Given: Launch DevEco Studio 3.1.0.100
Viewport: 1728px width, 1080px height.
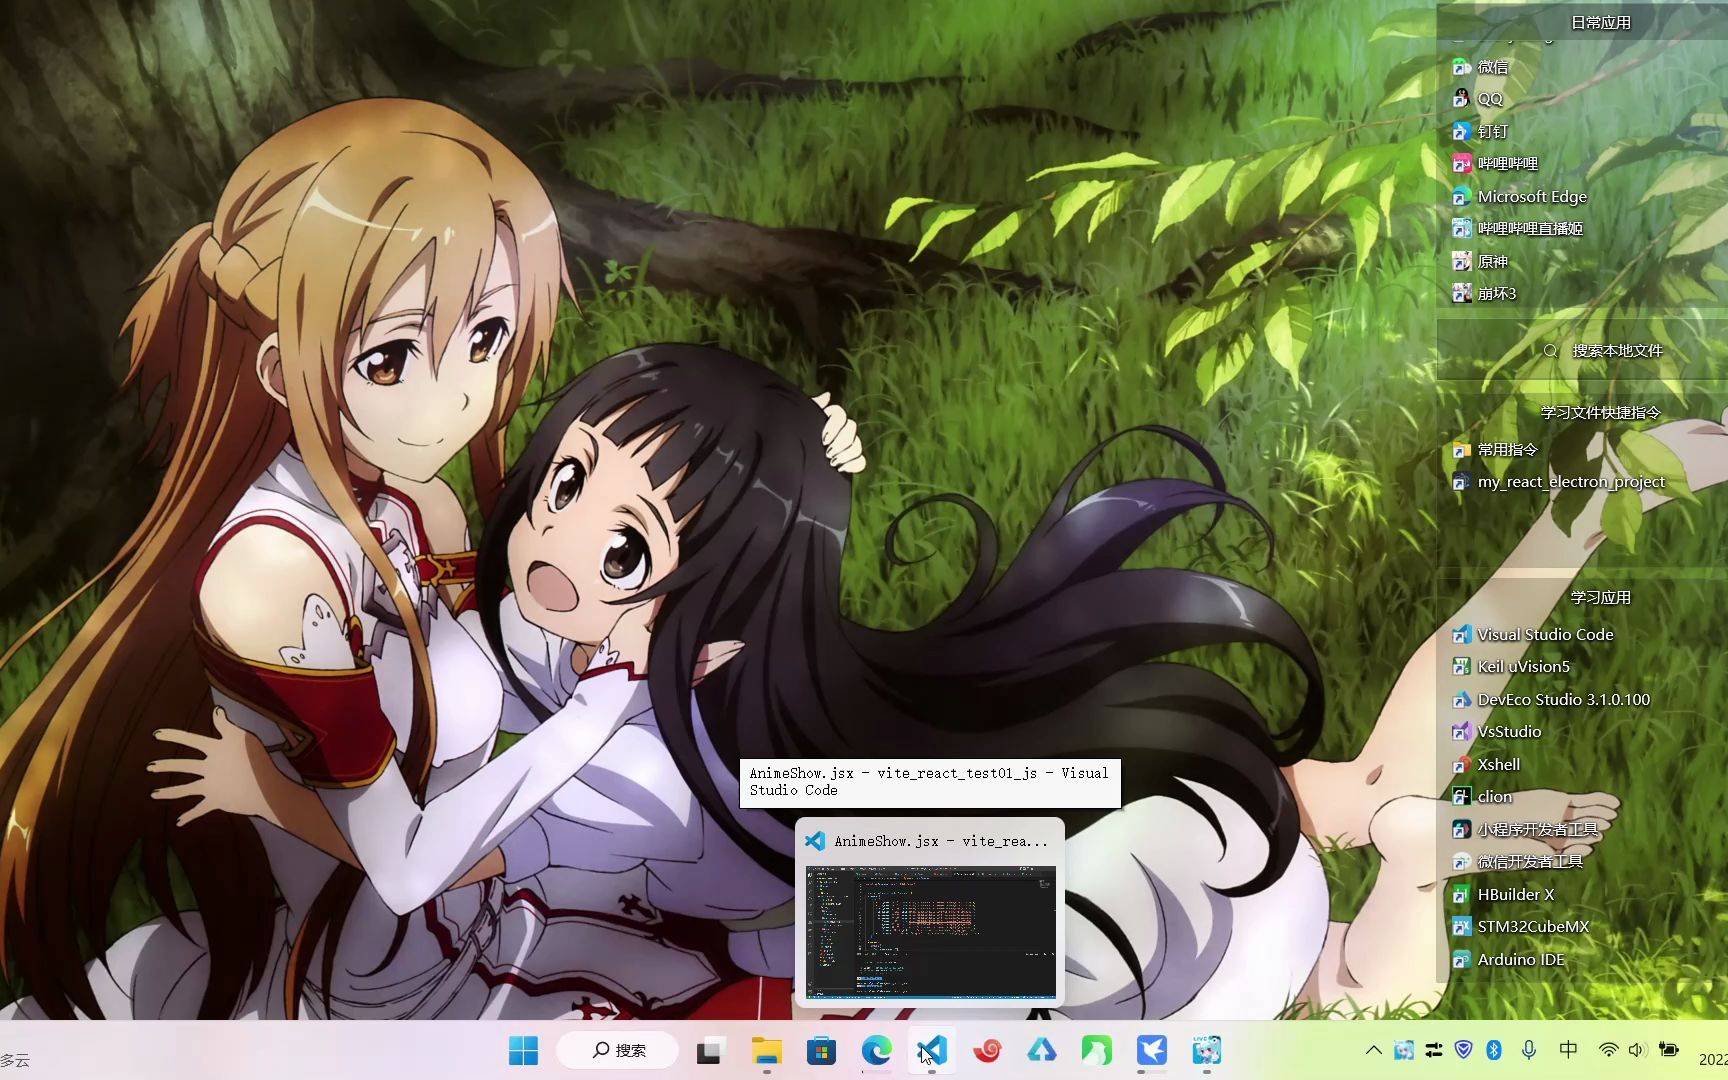Looking at the screenshot, I should [1551, 700].
